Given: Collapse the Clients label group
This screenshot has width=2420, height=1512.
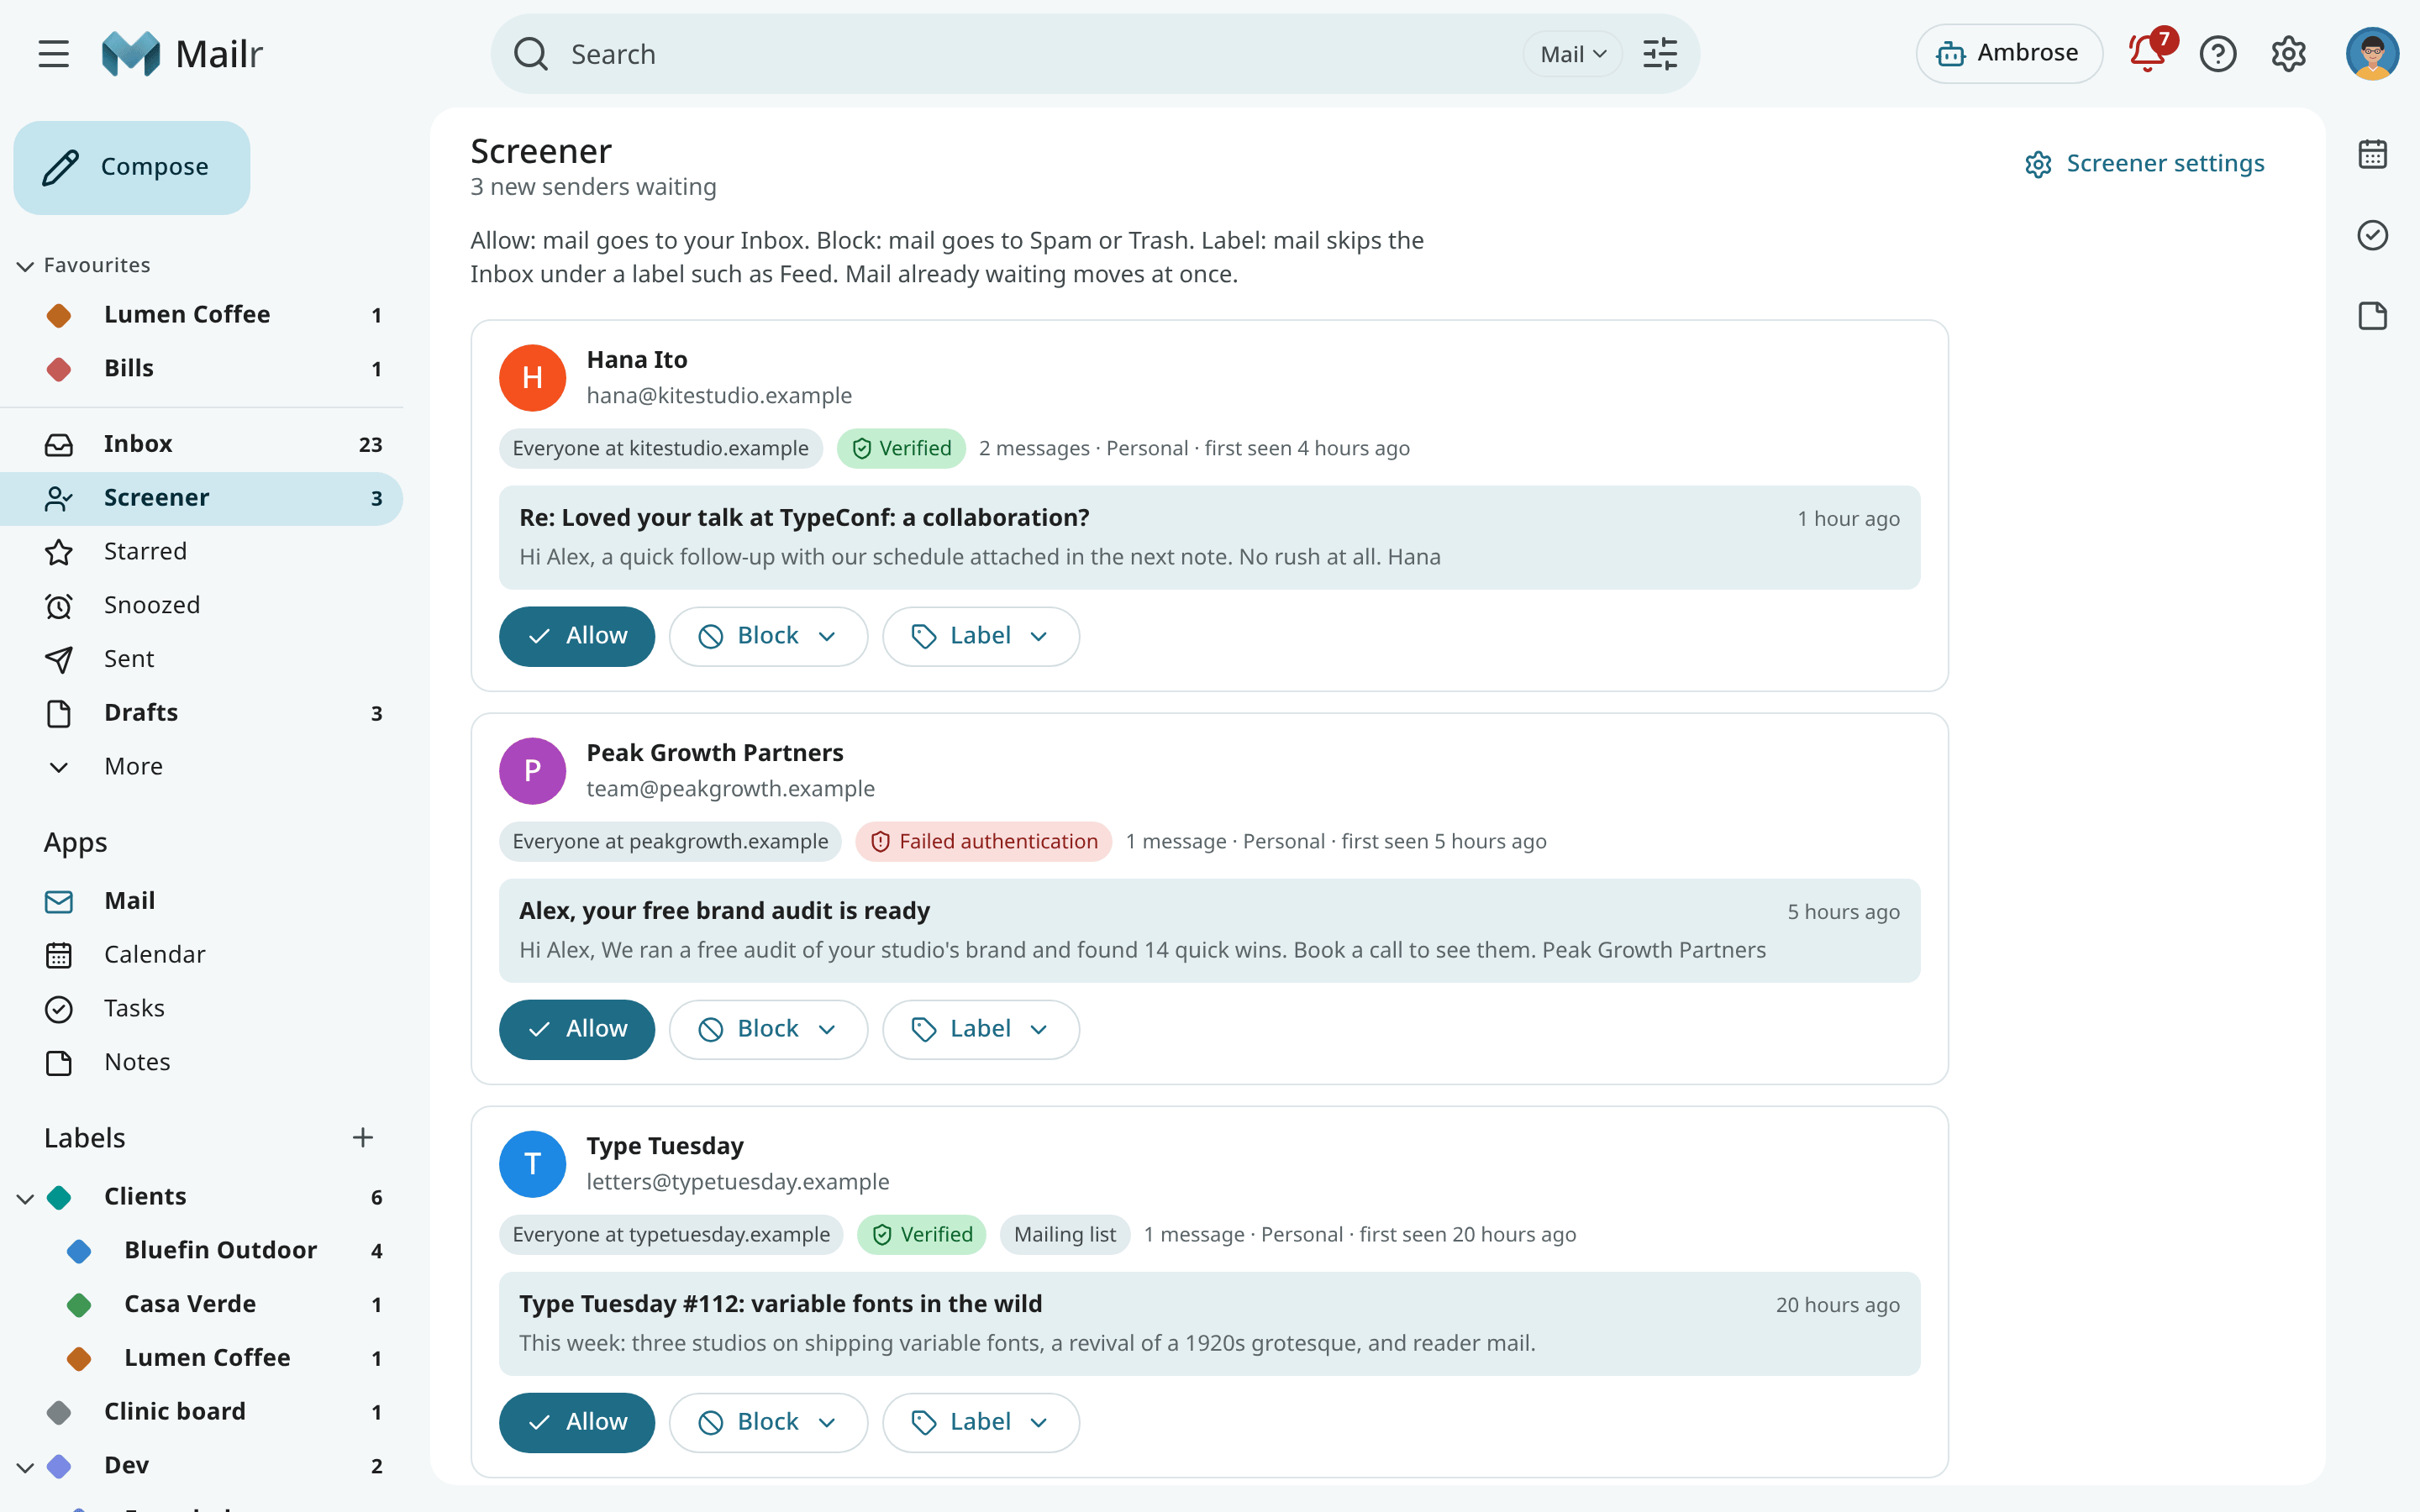Looking at the screenshot, I should pyautogui.click(x=26, y=1197).
